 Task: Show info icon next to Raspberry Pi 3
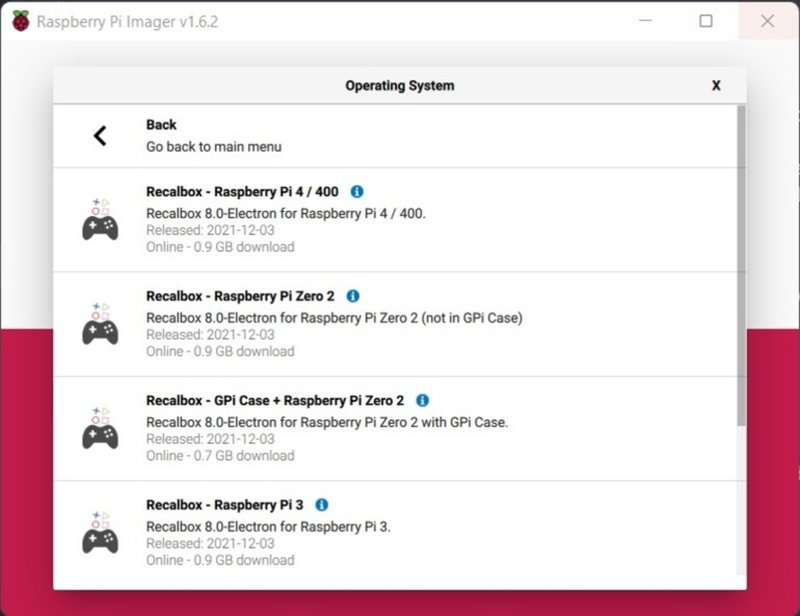(x=322, y=505)
